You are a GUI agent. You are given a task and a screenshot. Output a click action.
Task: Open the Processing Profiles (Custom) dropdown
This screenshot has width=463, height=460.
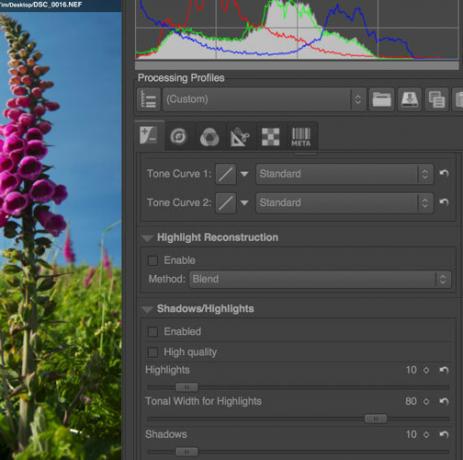point(264,99)
